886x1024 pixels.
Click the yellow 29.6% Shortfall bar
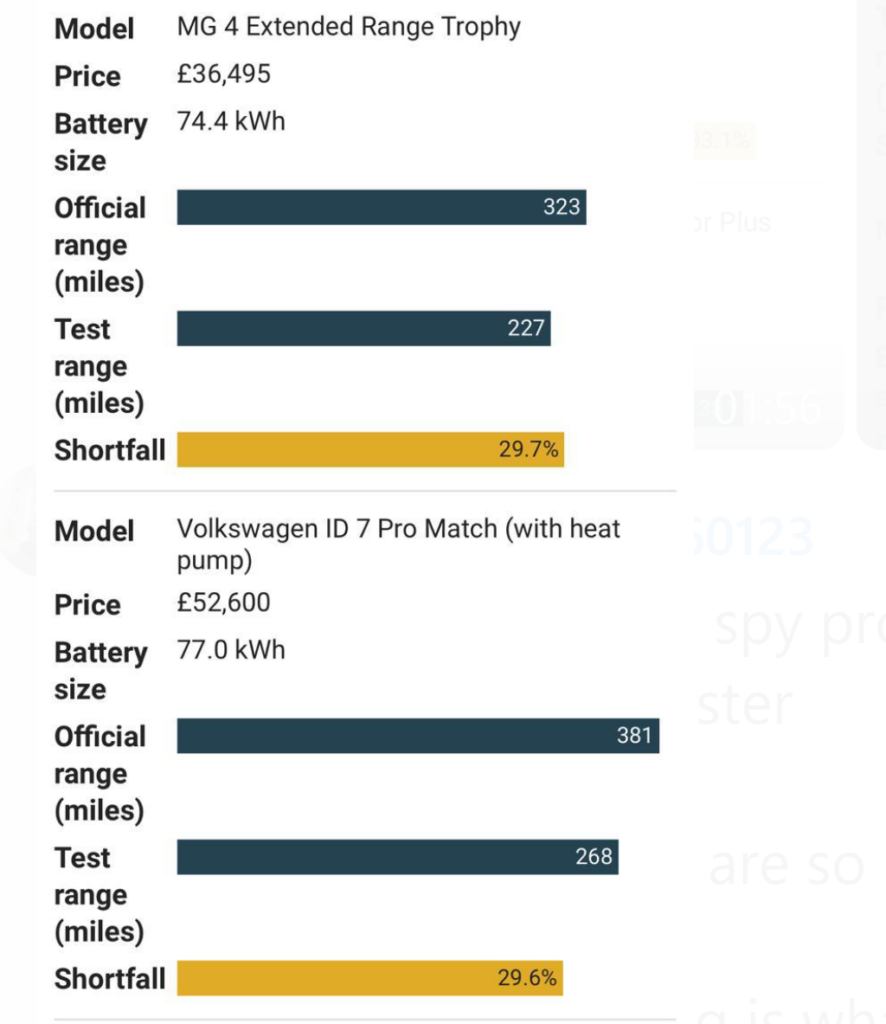click(370, 978)
